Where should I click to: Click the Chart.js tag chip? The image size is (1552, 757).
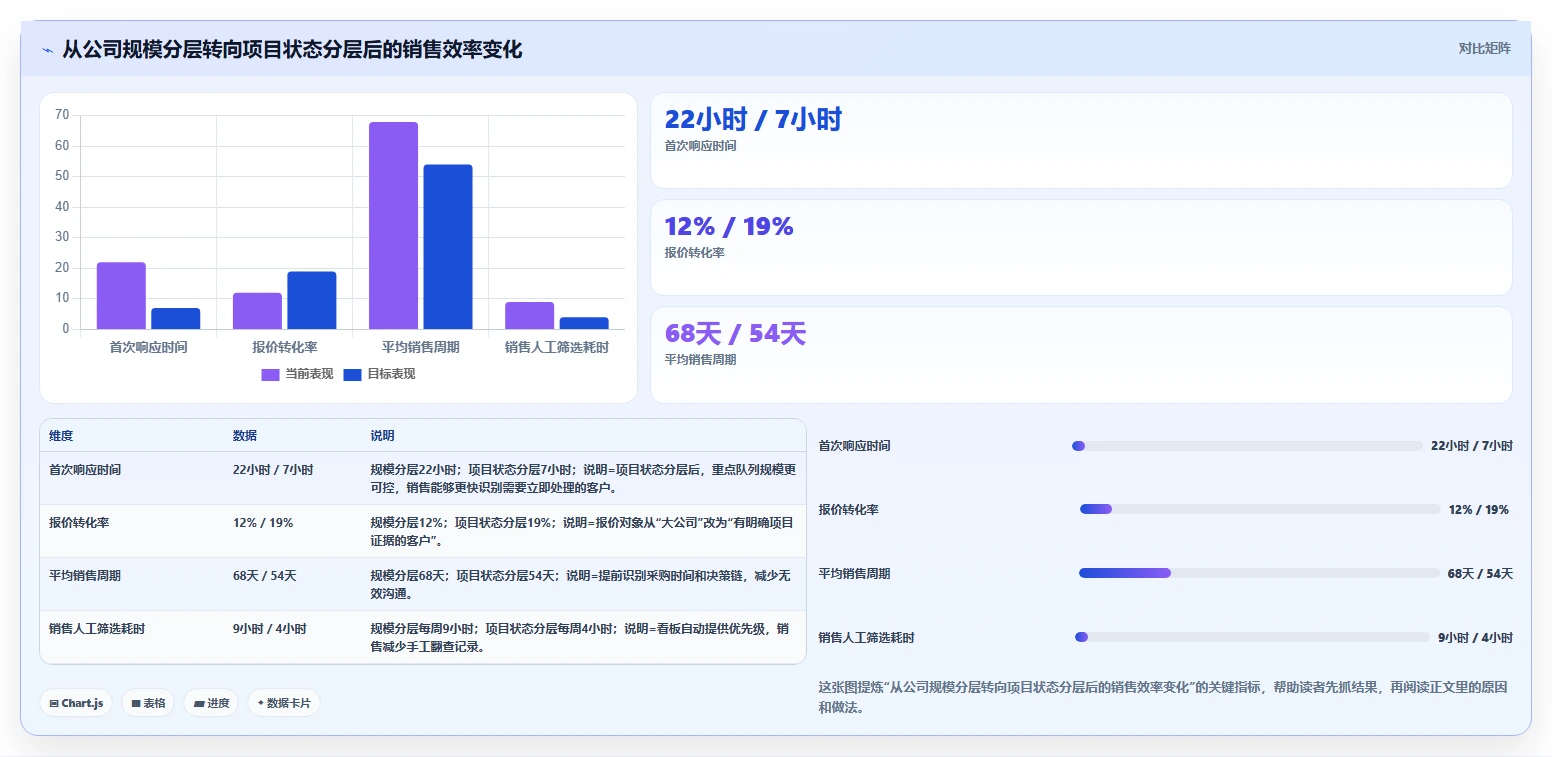pos(77,703)
